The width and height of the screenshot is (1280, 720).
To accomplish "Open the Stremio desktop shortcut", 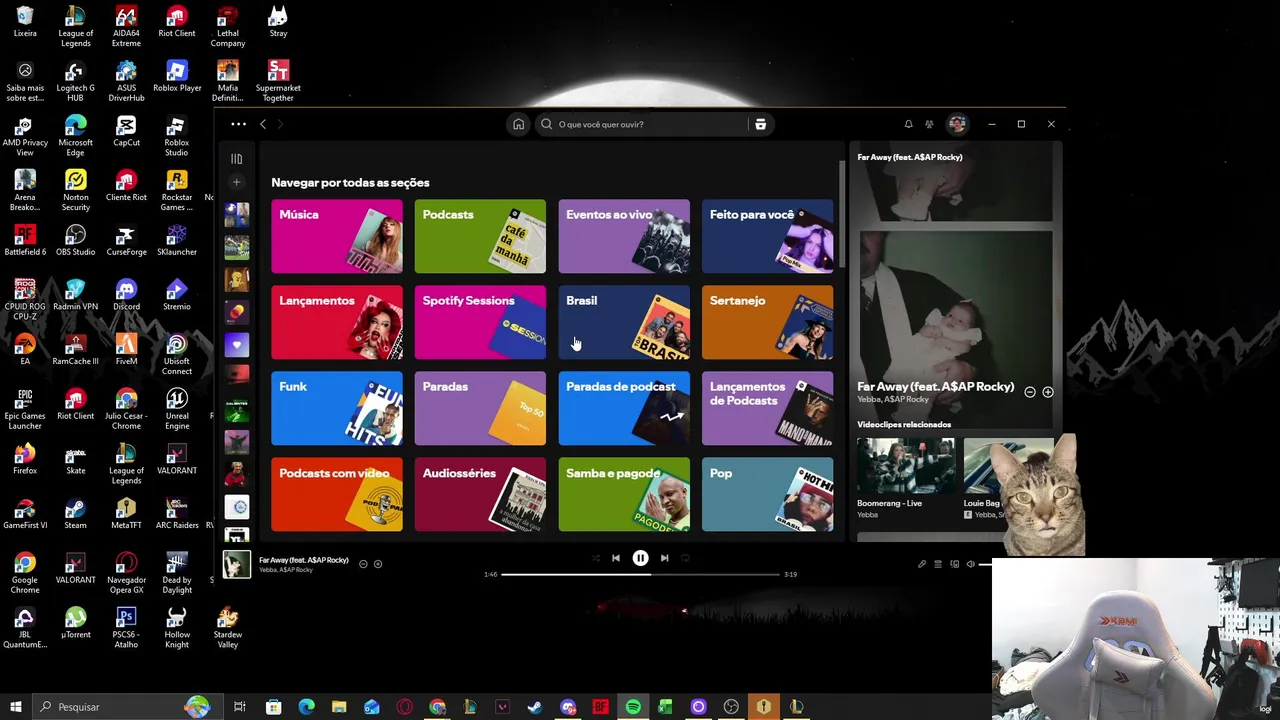I will (177, 294).
